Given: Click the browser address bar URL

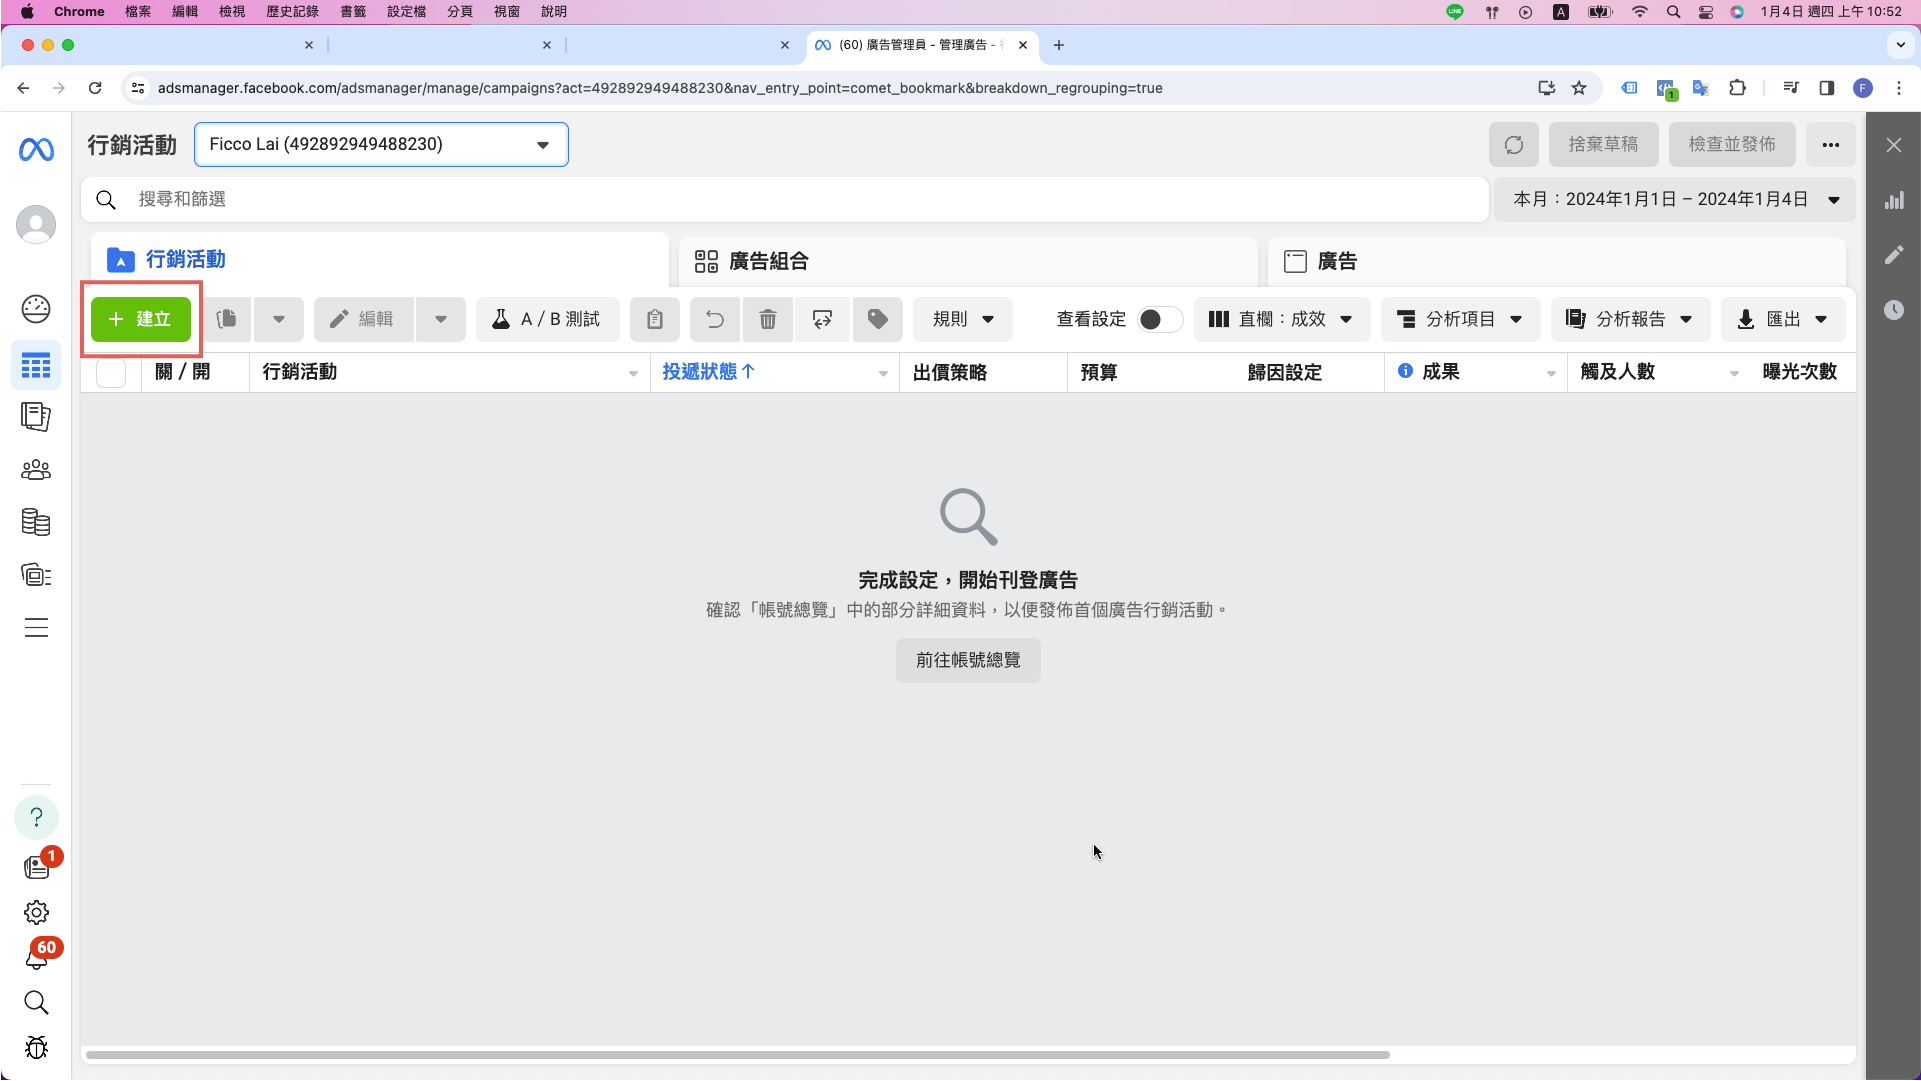Looking at the screenshot, I should point(660,88).
